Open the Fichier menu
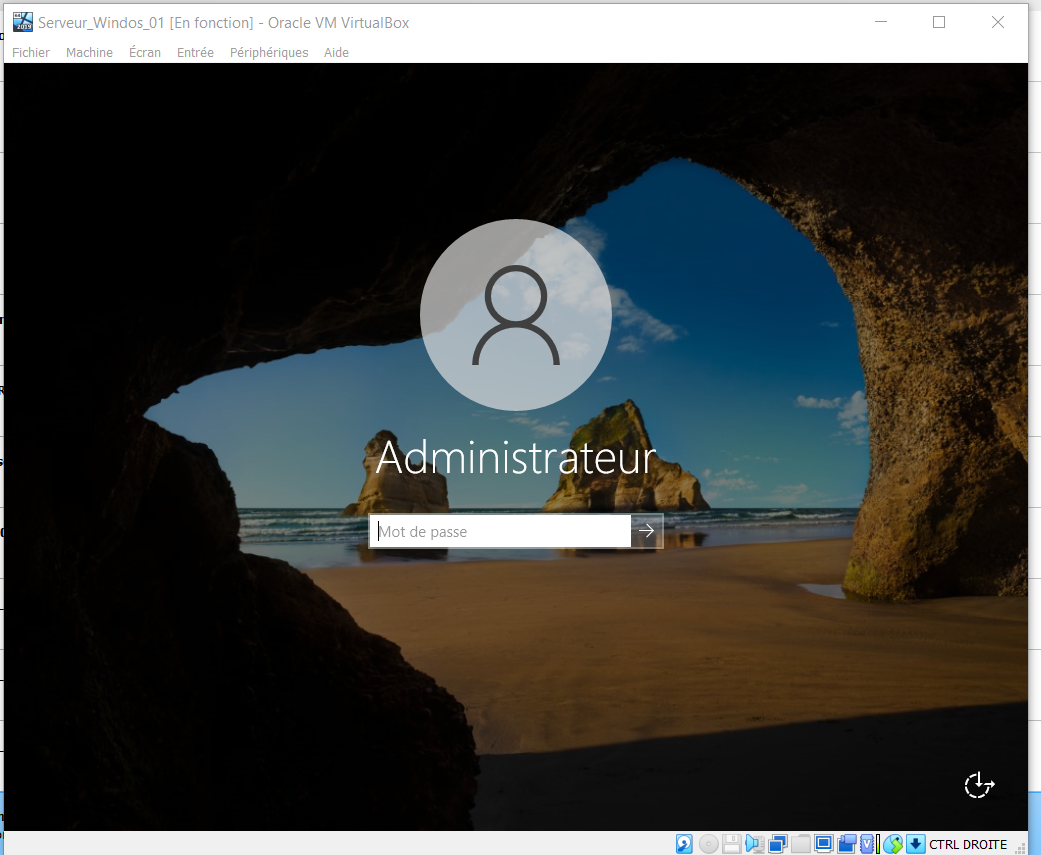Screen dimensions: 1041x855 pos(31,52)
